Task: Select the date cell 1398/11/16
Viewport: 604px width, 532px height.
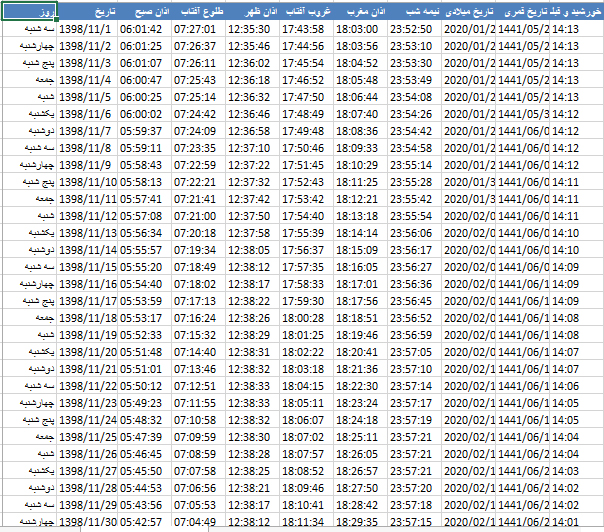Action: coord(87,284)
